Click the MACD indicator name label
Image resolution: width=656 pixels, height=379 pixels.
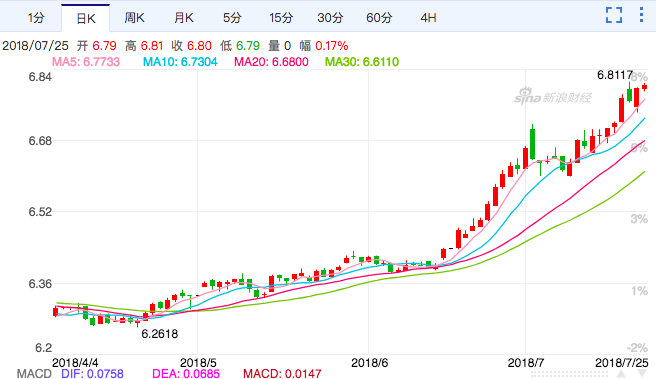click(x=34, y=373)
